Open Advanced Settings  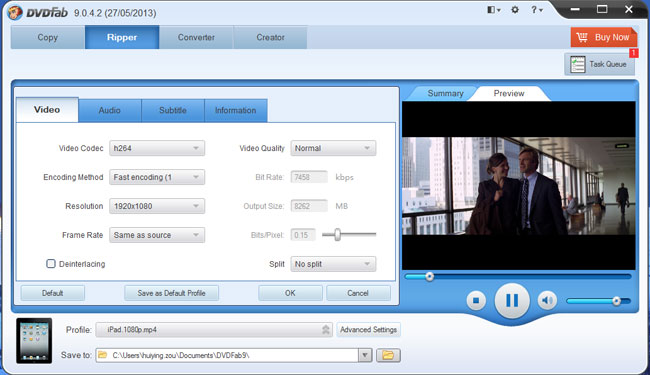point(369,330)
